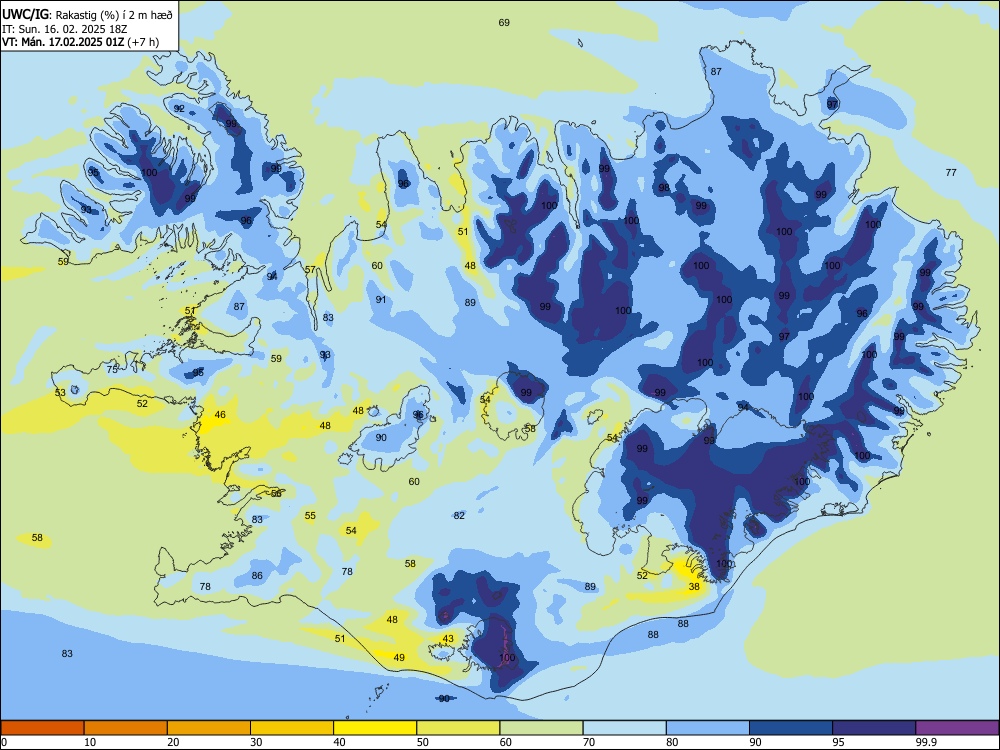1000x750 pixels.
Task: Click the dark orange 0–10 legend swatch
Action: (42, 728)
